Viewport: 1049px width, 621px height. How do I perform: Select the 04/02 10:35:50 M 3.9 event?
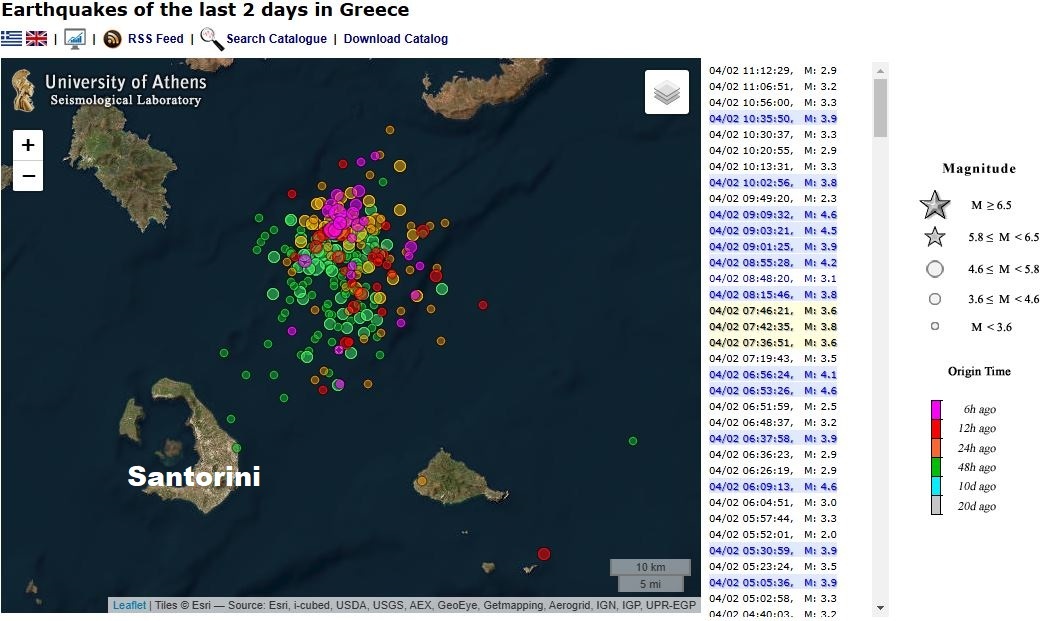[x=772, y=119]
